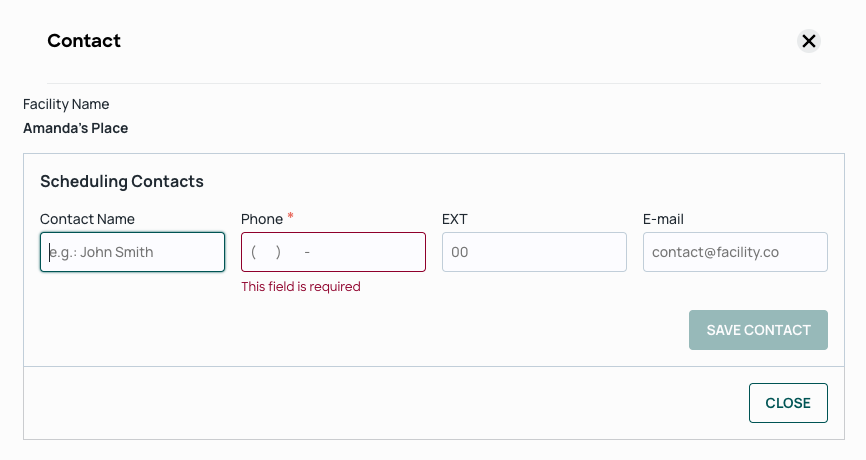Screen dimensions: 866x460
Task: Click the Phone field label
Action: click(262, 219)
